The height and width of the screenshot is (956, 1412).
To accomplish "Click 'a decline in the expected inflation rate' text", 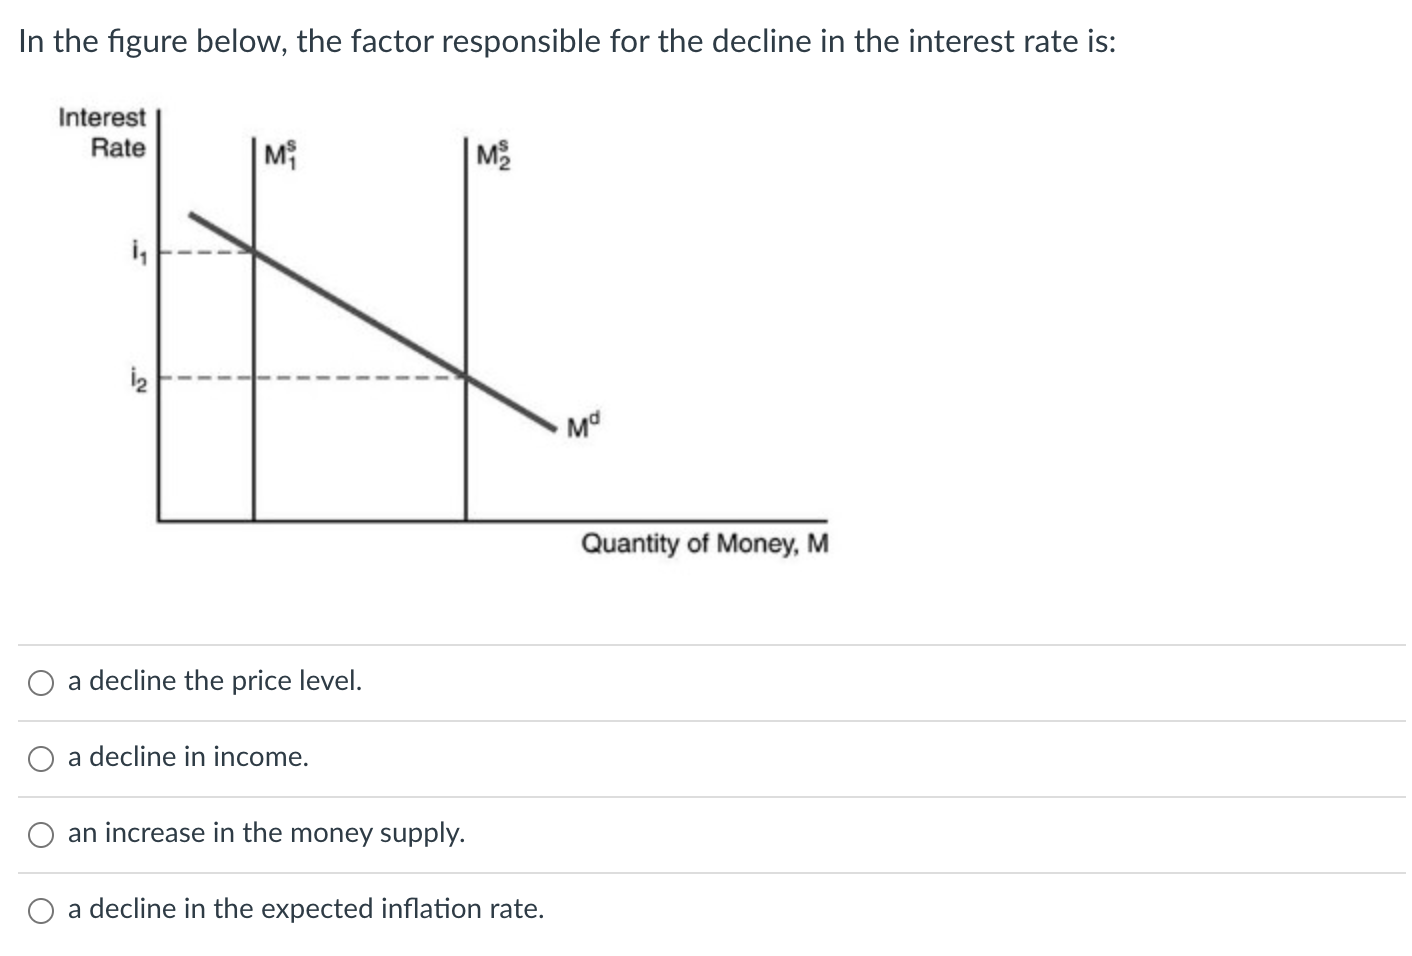I will pos(305,909).
